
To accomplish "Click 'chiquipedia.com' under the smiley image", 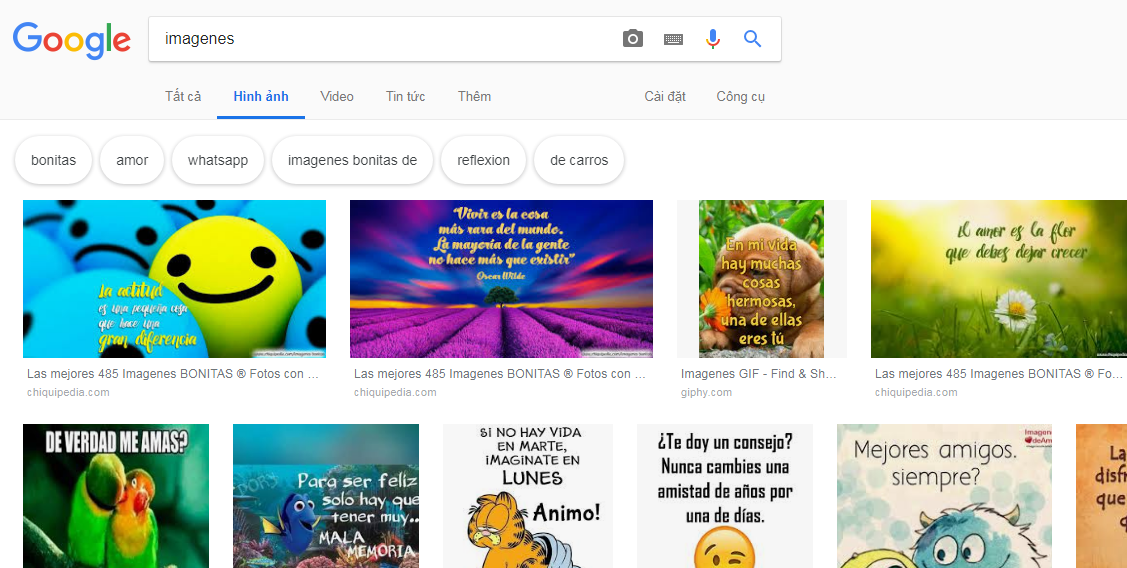I will coord(68,393).
